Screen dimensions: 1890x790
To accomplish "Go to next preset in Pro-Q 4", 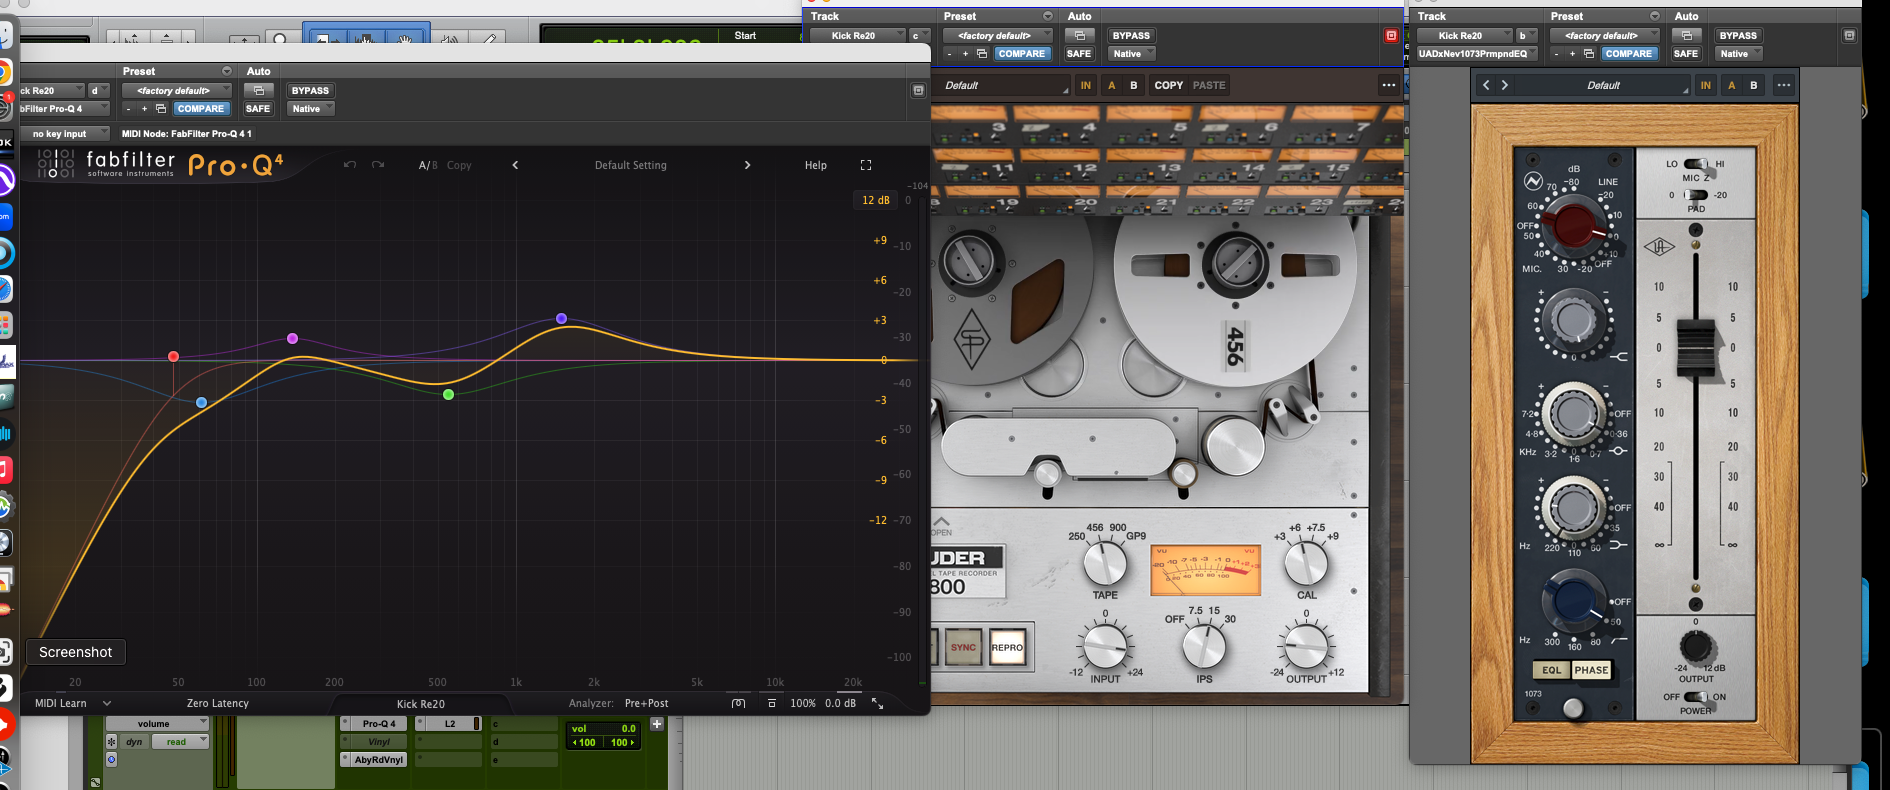I will pos(747,165).
